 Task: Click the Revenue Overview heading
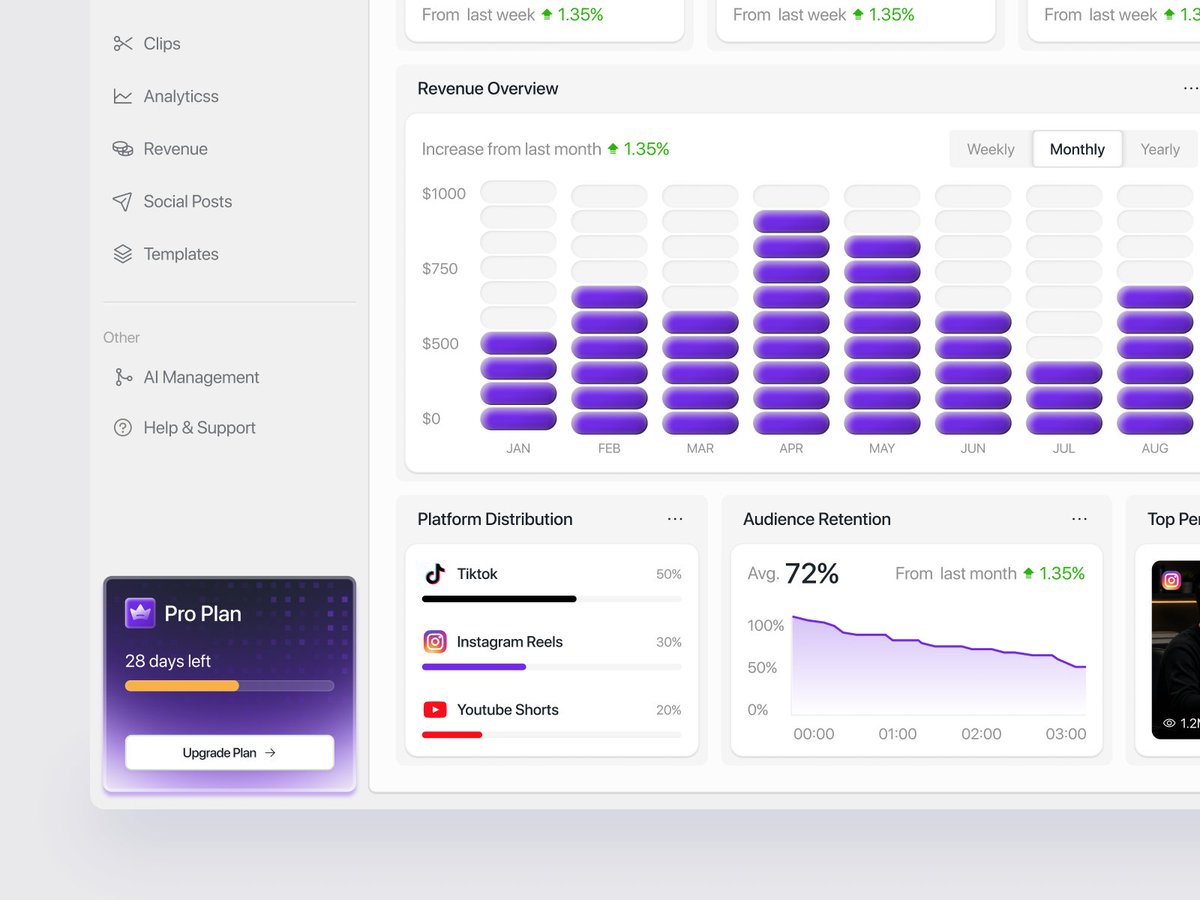[488, 89]
